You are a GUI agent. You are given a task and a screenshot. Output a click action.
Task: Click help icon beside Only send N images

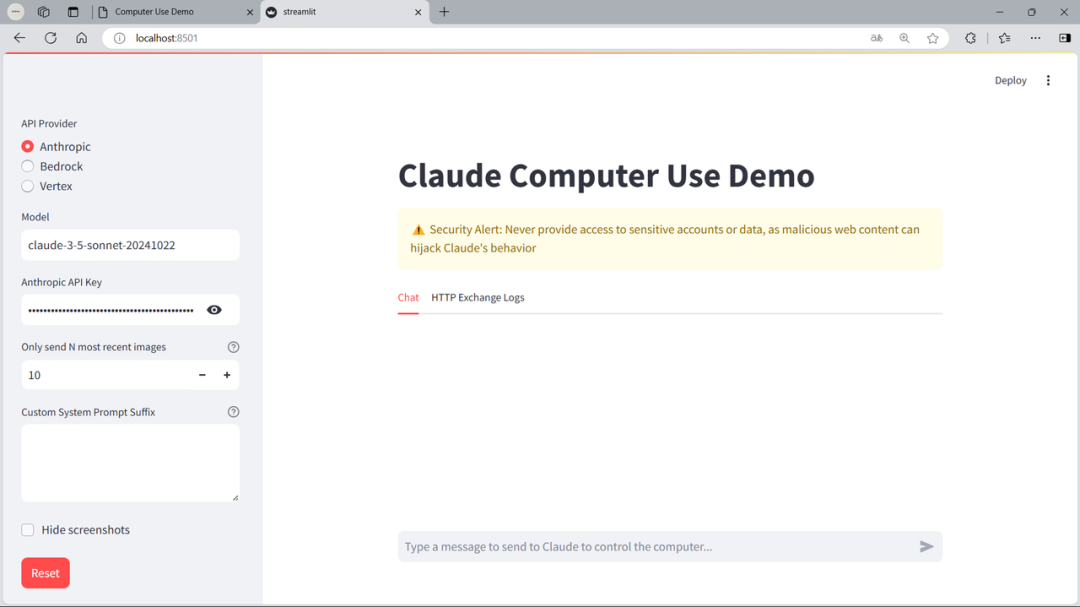point(233,347)
